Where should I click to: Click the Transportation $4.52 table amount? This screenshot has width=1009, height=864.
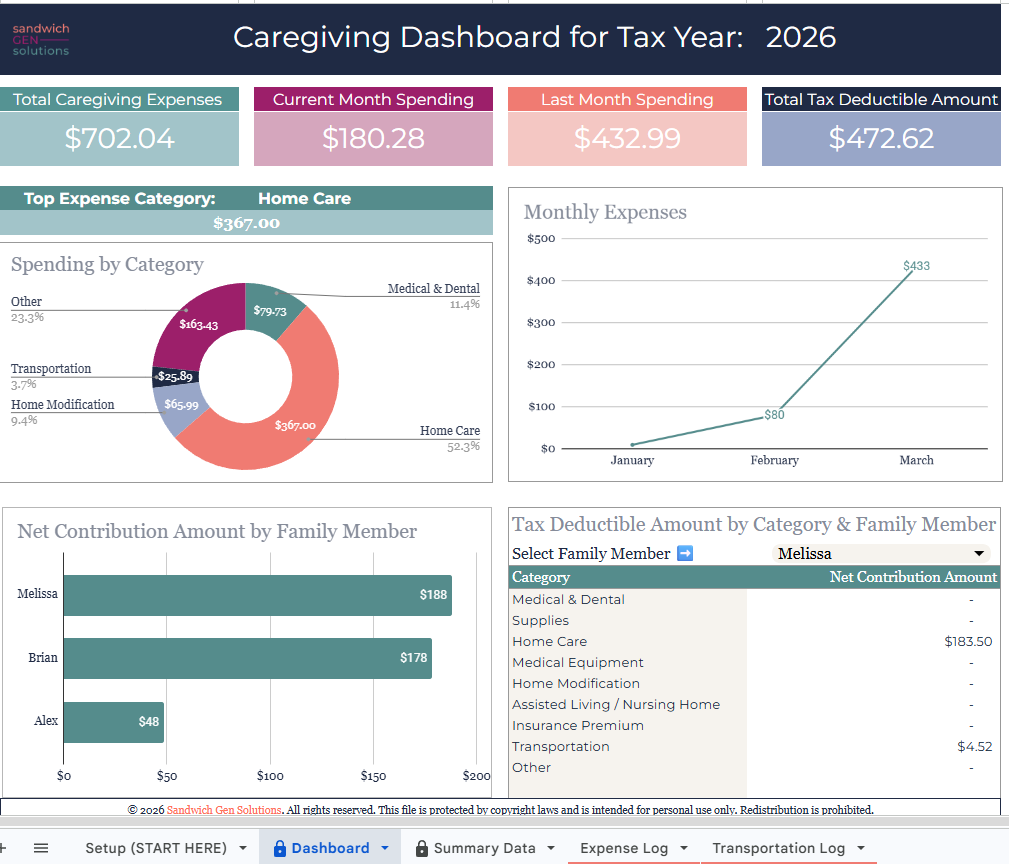[974, 746]
